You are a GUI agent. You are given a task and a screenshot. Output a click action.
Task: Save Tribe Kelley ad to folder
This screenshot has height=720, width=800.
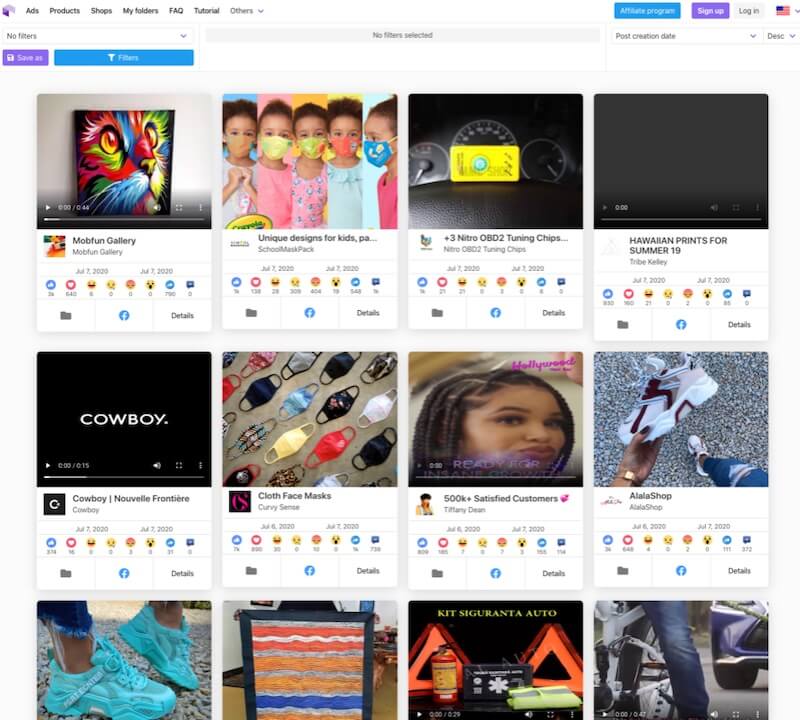623,325
